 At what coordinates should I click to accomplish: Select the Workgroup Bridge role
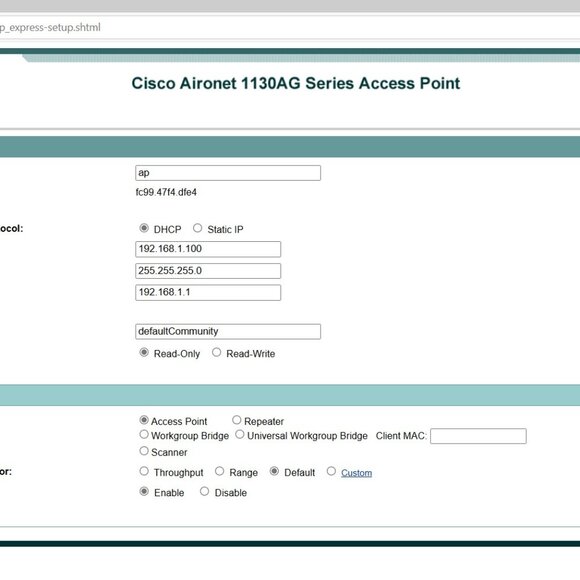144,435
